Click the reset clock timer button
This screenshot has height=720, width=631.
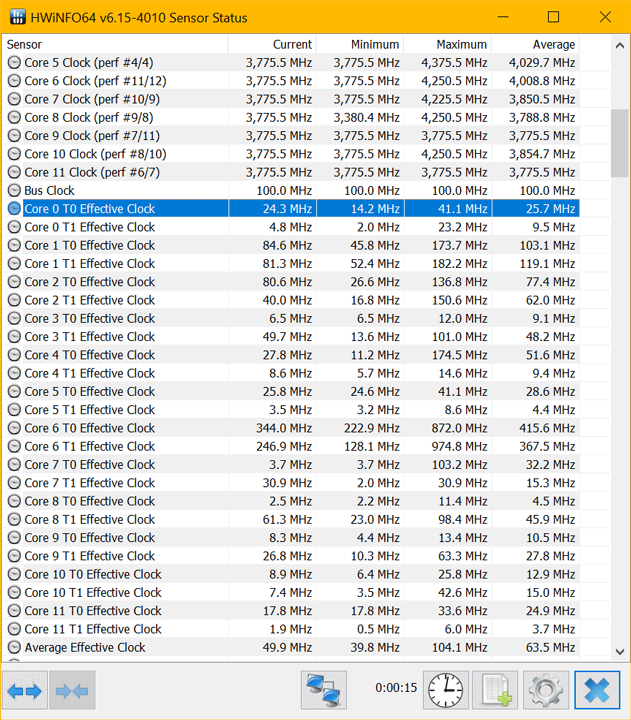point(445,690)
